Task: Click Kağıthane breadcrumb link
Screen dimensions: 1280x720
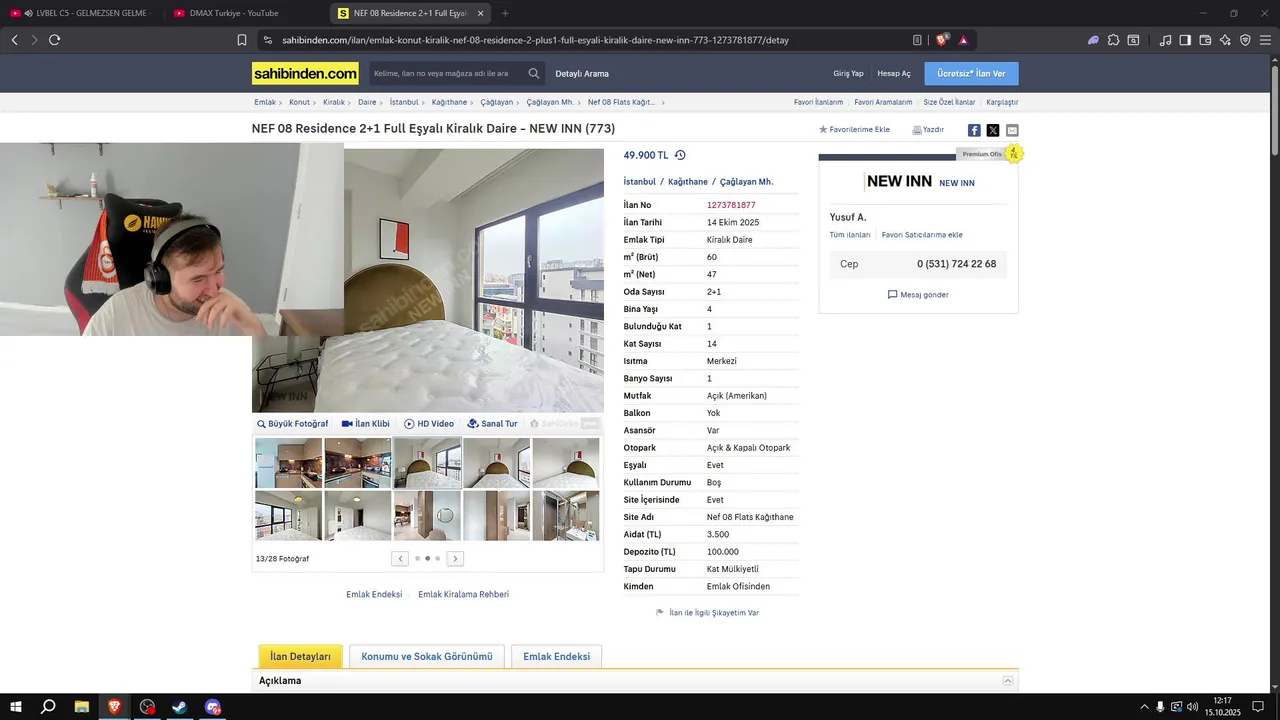Action: (x=449, y=102)
